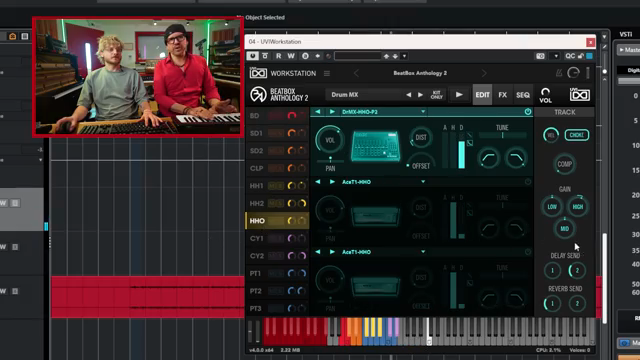Screen dimensions: 640x360
Task: Open the QC quick controls button
Action: (570, 56)
